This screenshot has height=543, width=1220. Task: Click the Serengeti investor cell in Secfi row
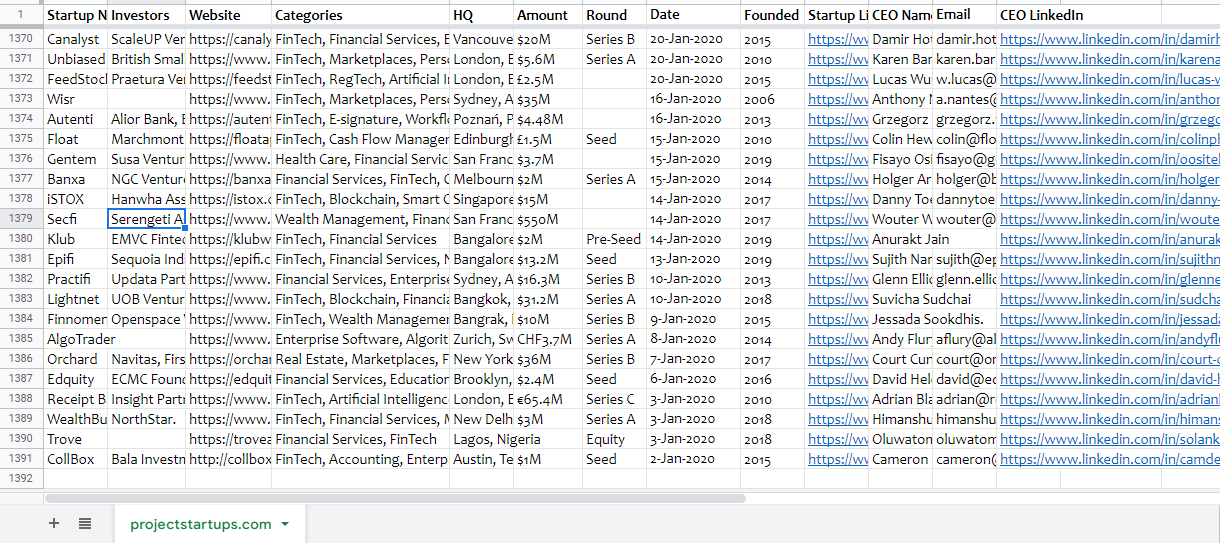coord(146,219)
